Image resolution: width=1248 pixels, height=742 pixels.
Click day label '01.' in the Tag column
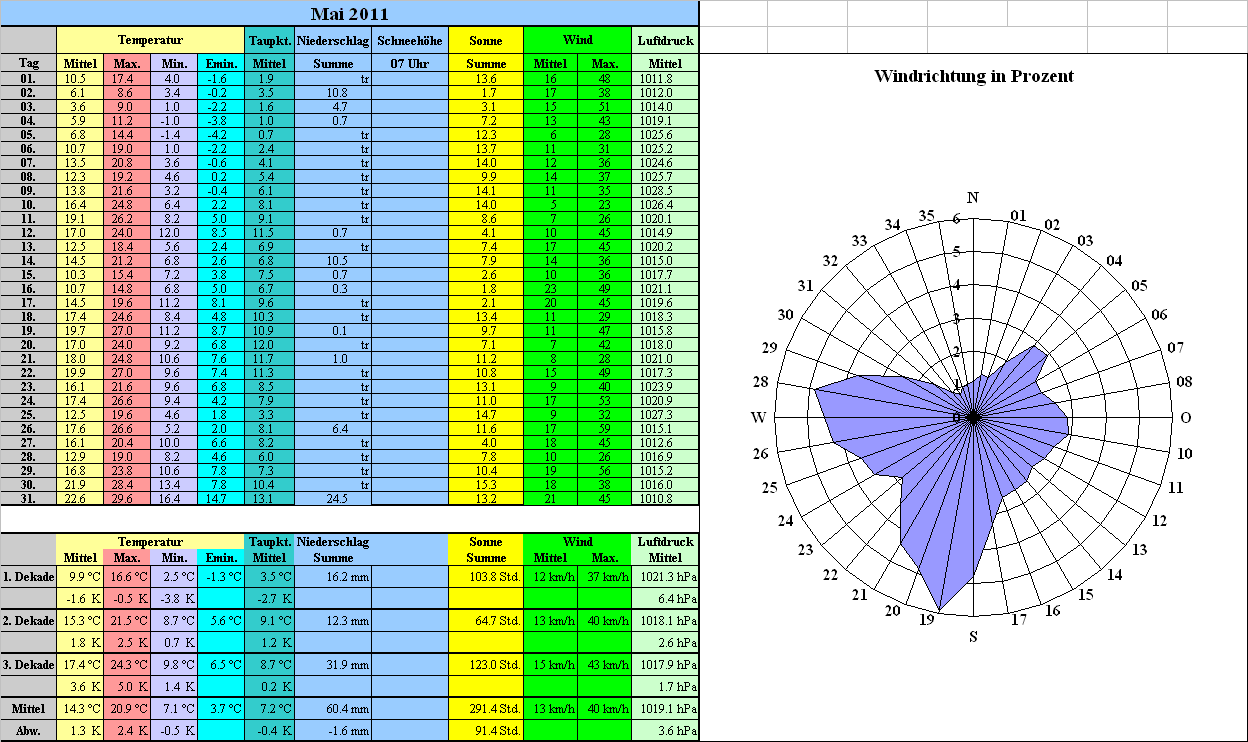point(29,78)
